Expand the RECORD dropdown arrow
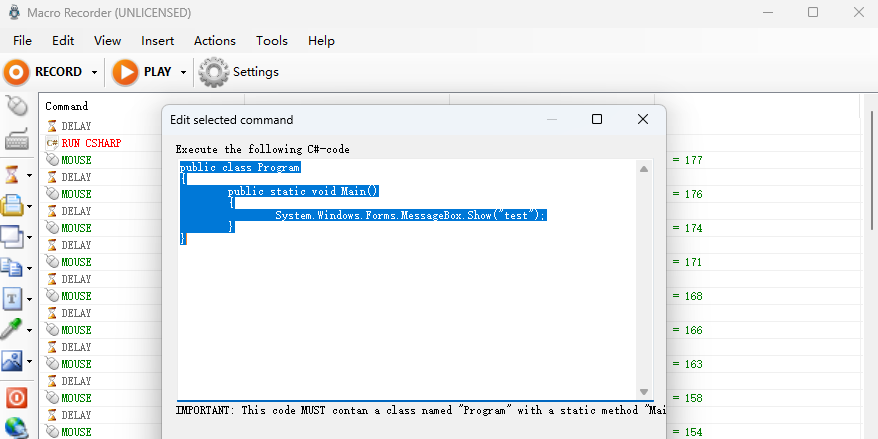Screen dimensions: 878x439 point(94,73)
